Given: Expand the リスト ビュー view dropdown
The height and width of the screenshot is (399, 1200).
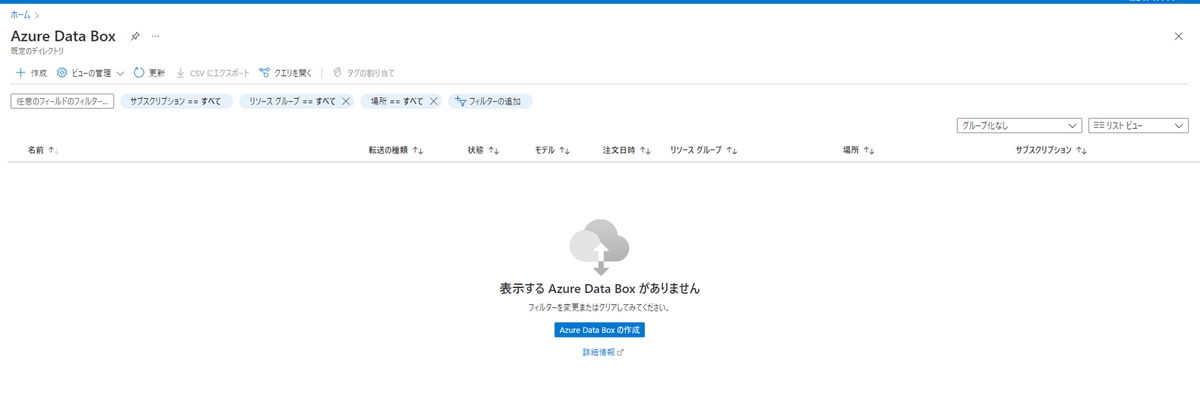Looking at the screenshot, I should click(1138, 126).
